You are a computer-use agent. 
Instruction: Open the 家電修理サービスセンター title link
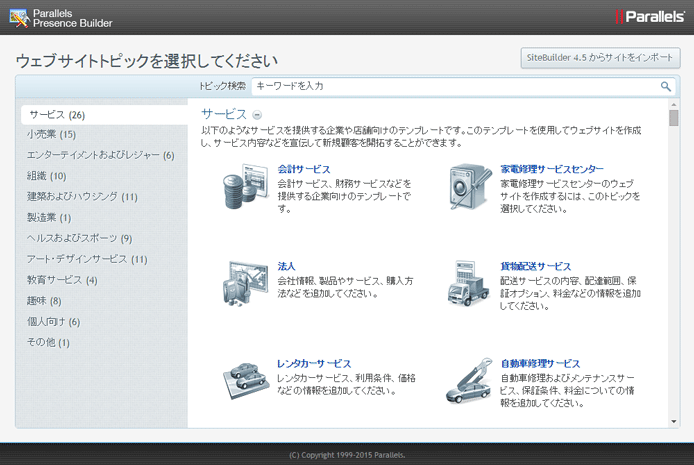pyautogui.click(x=552, y=170)
